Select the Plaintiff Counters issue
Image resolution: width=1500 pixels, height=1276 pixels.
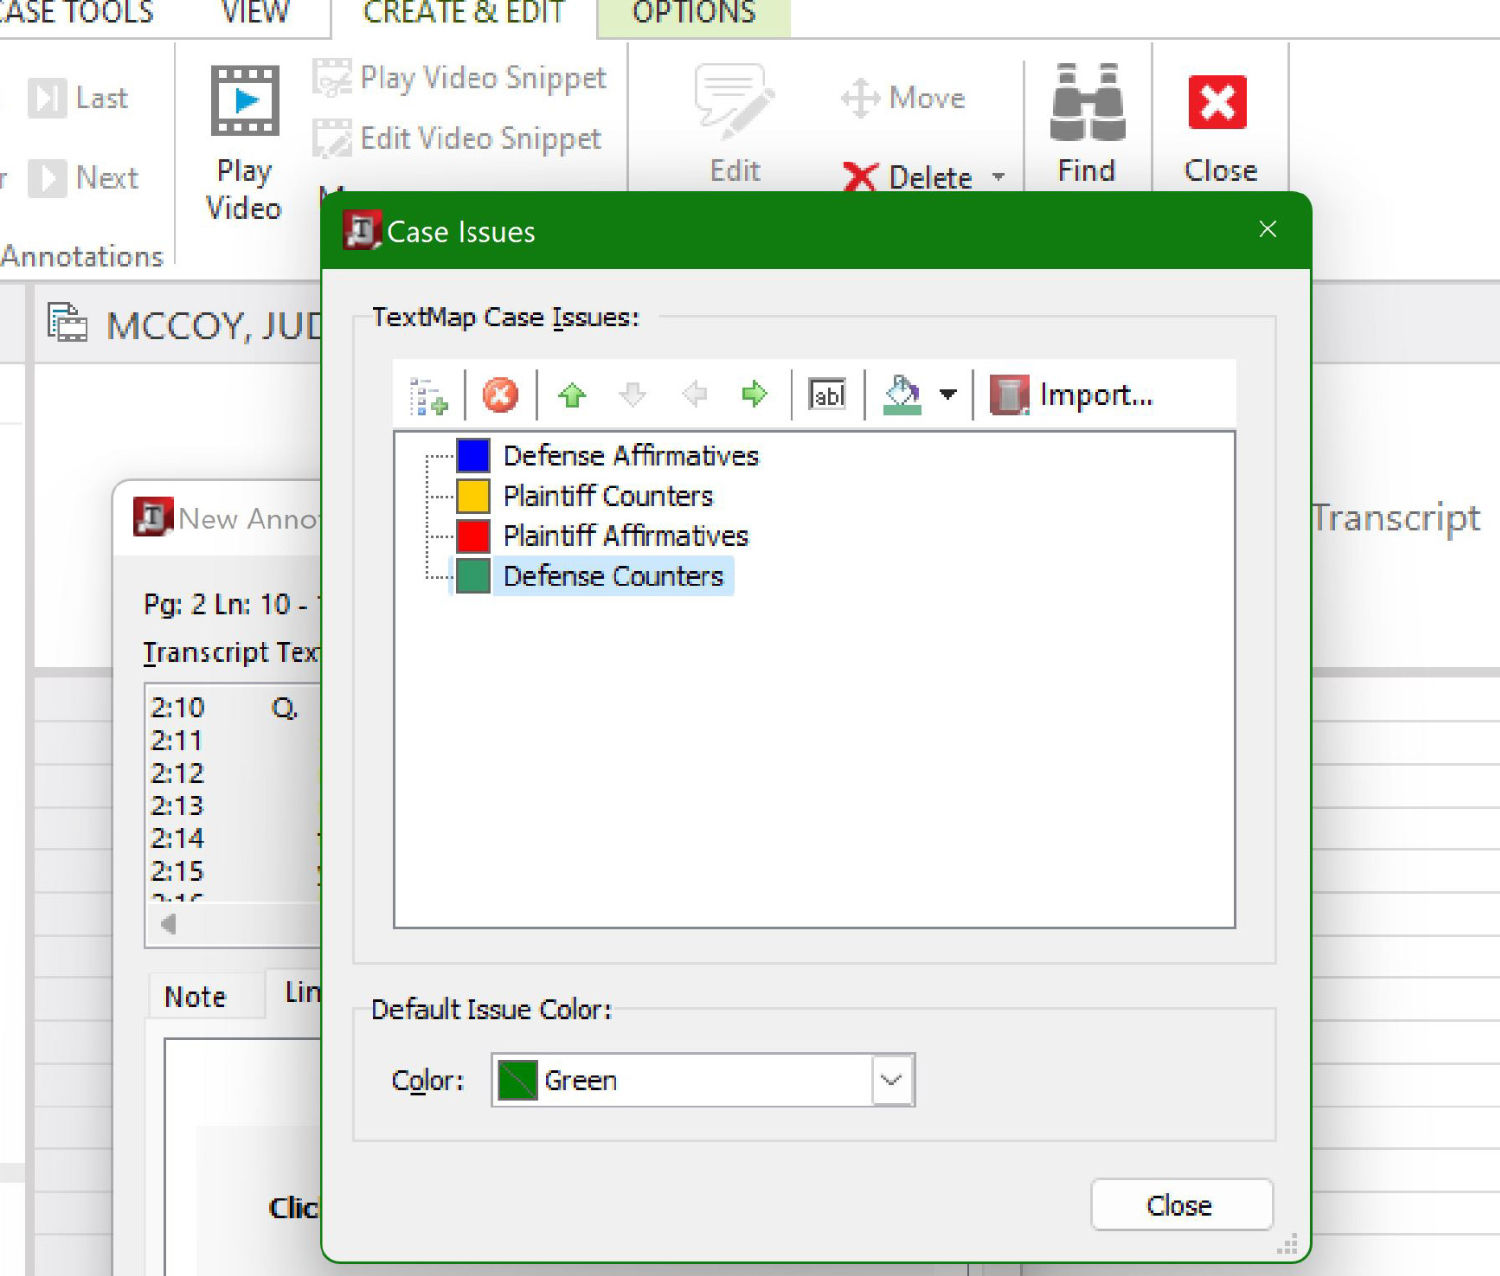click(x=607, y=496)
